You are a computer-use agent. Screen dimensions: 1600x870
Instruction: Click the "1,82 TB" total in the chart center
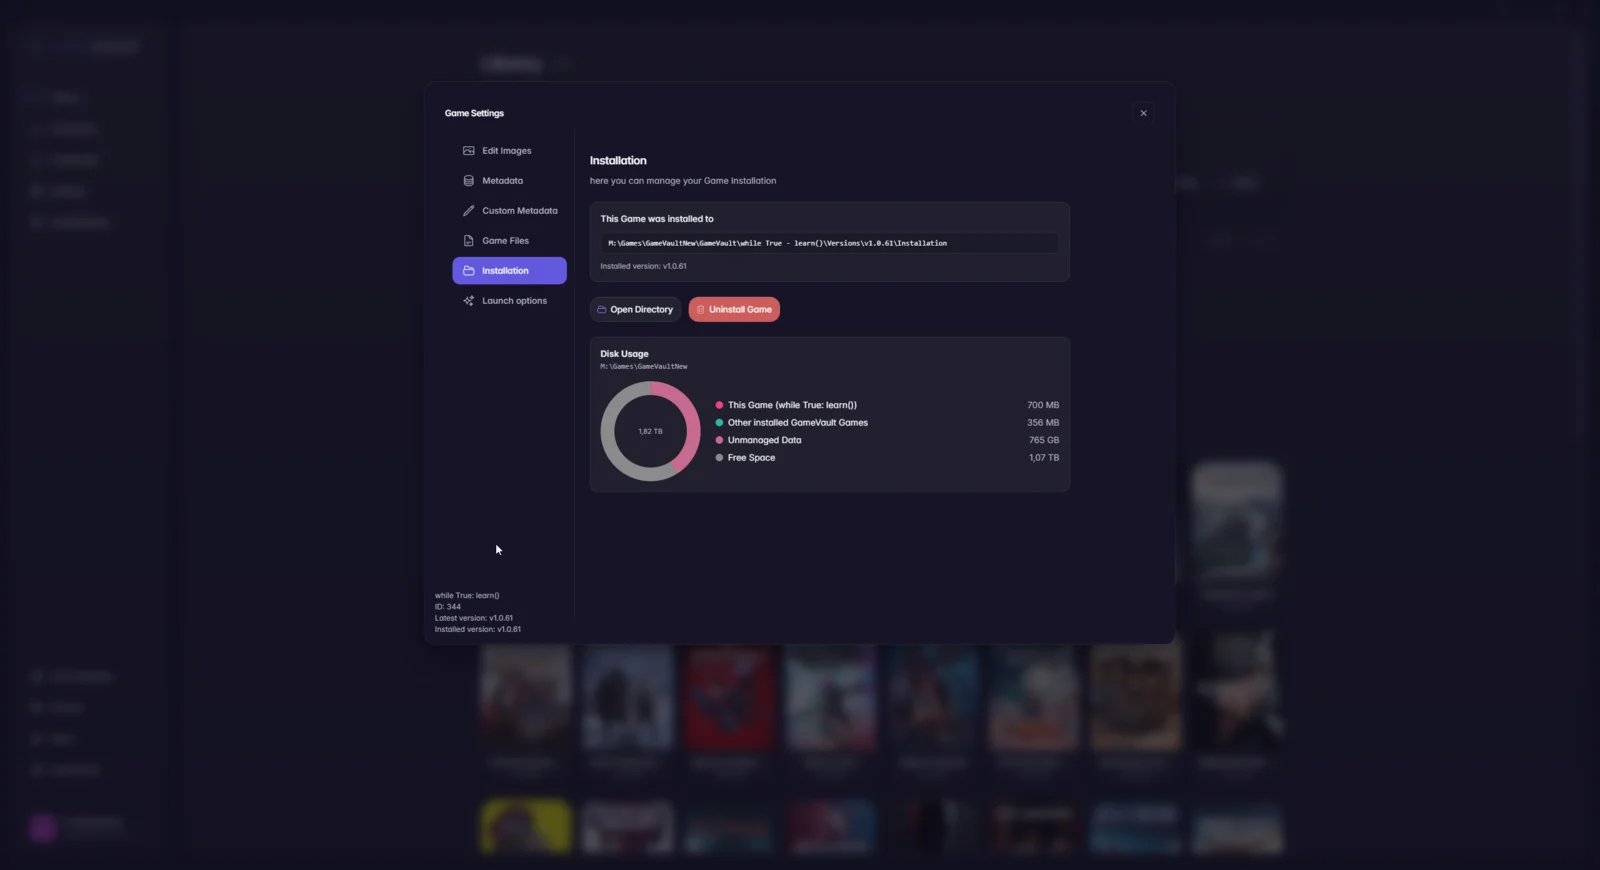point(650,432)
